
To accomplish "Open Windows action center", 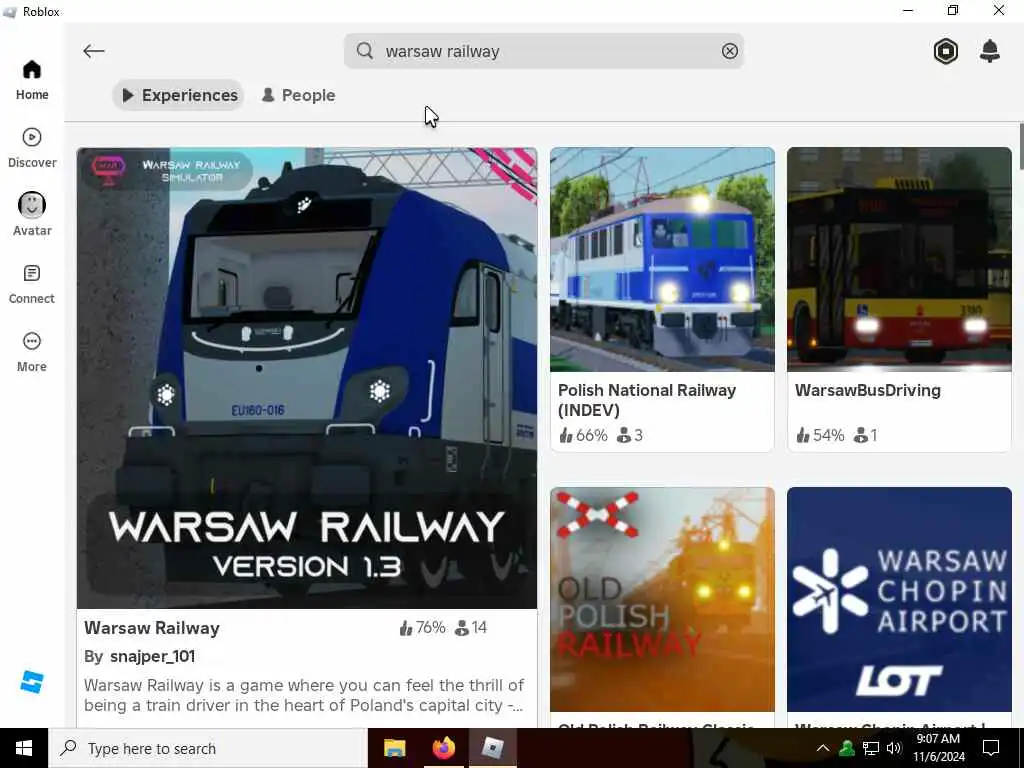I will coord(991,748).
